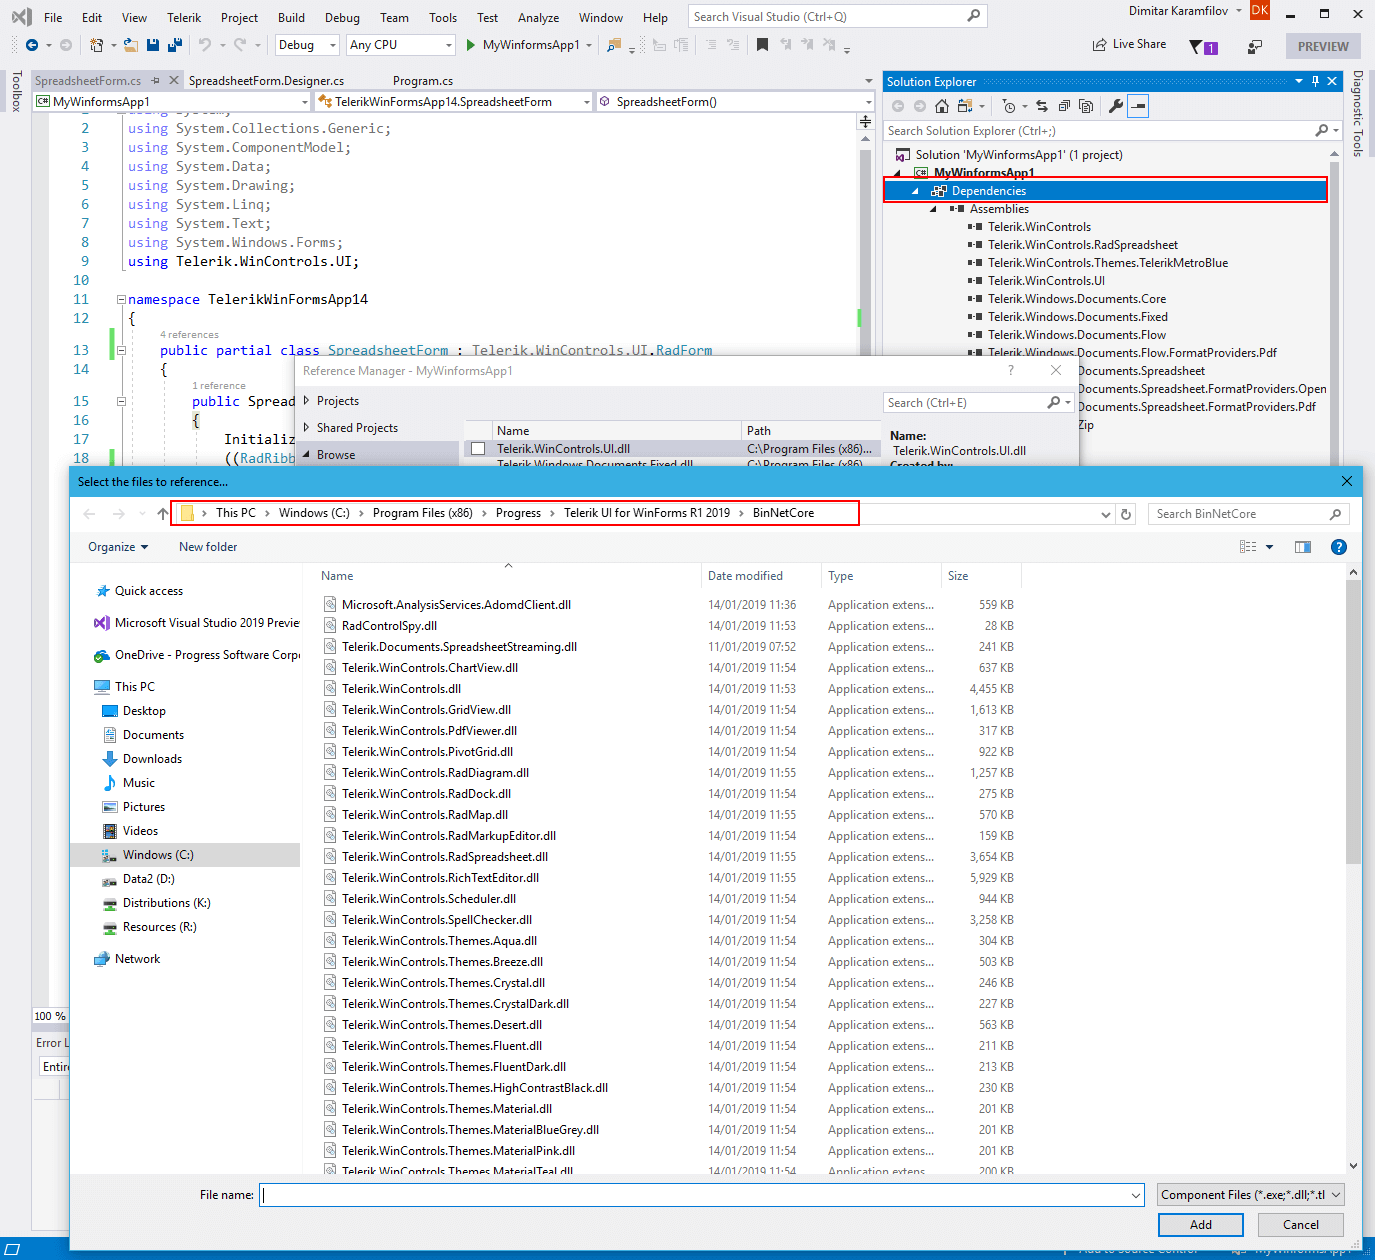Toggle Auto Hide pin on Solution Explorer
This screenshot has width=1375, height=1260.
point(1315,82)
